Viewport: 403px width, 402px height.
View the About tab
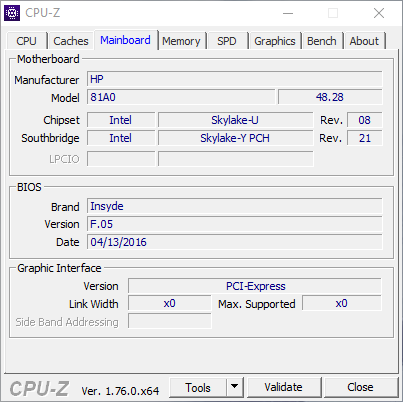pyautogui.click(x=364, y=41)
